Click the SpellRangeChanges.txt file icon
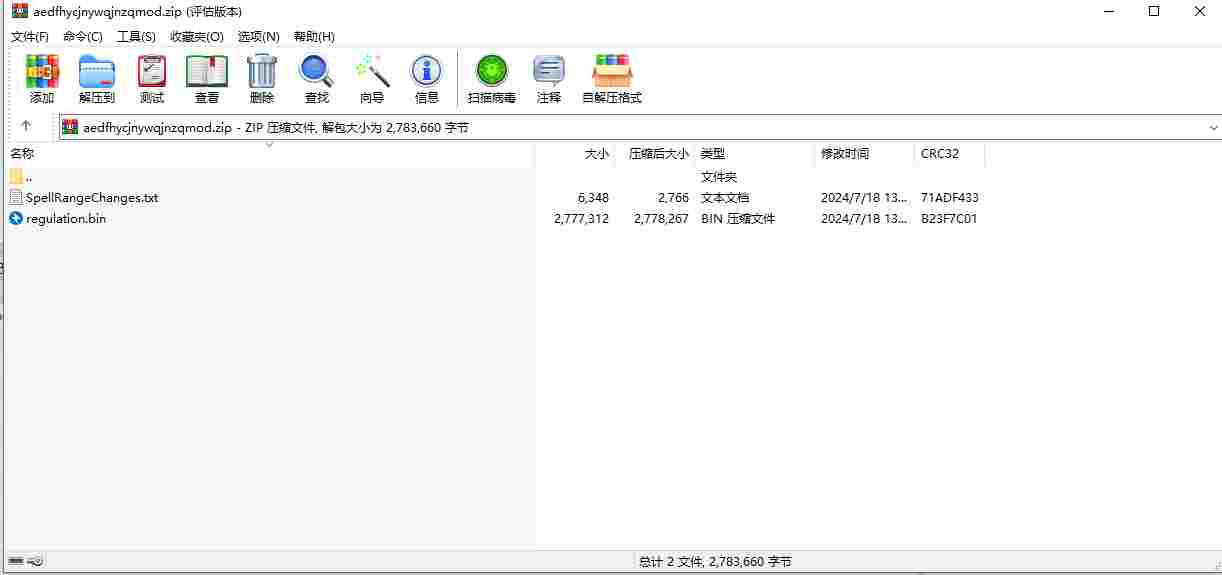The image size is (1222, 575). (x=16, y=198)
